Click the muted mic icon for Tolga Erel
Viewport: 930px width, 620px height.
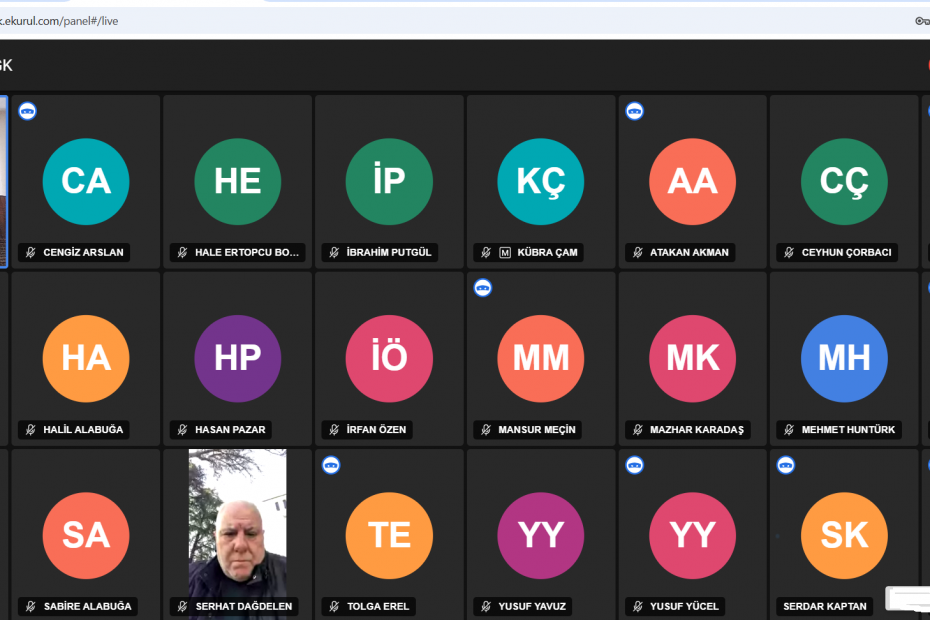[335, 606]
